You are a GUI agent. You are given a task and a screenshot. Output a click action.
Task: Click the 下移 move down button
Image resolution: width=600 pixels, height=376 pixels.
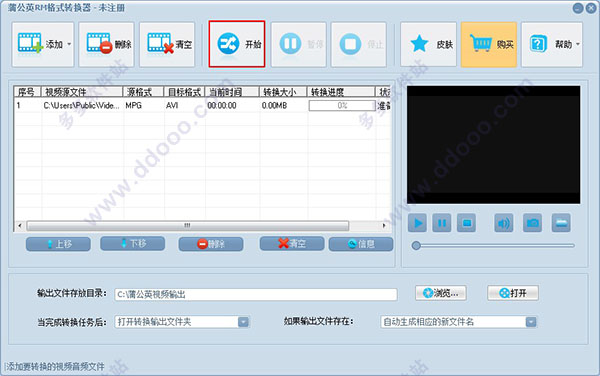[x=132, y=243]
